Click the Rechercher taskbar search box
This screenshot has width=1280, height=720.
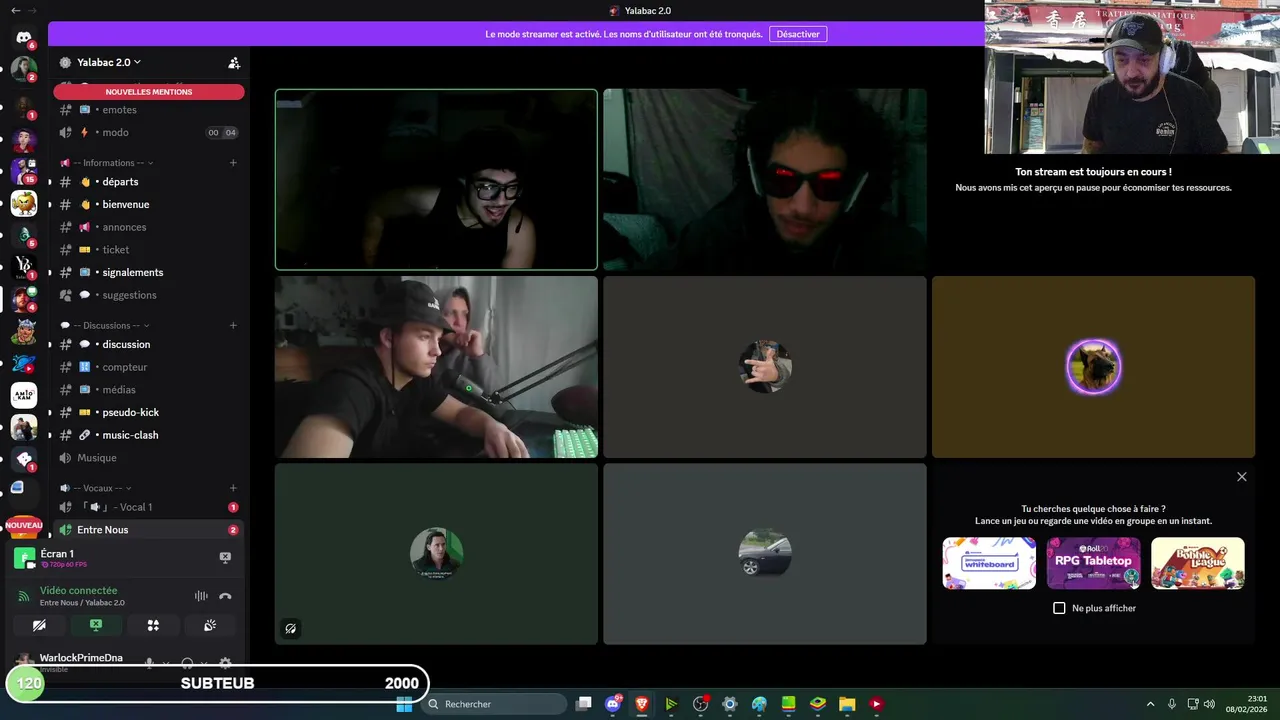pyautogui.click(x=494, y=704)
